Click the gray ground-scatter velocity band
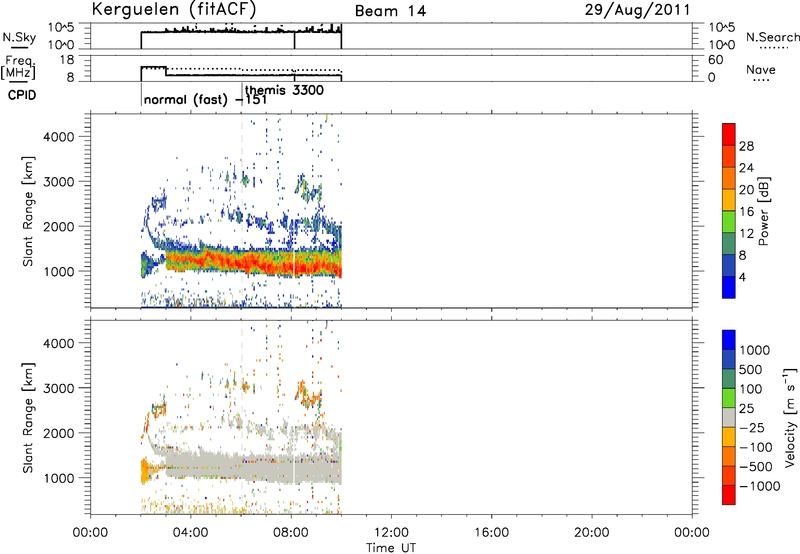Viewport: 800px width, 554px height. pyautogui.click(x=255, y=467)
